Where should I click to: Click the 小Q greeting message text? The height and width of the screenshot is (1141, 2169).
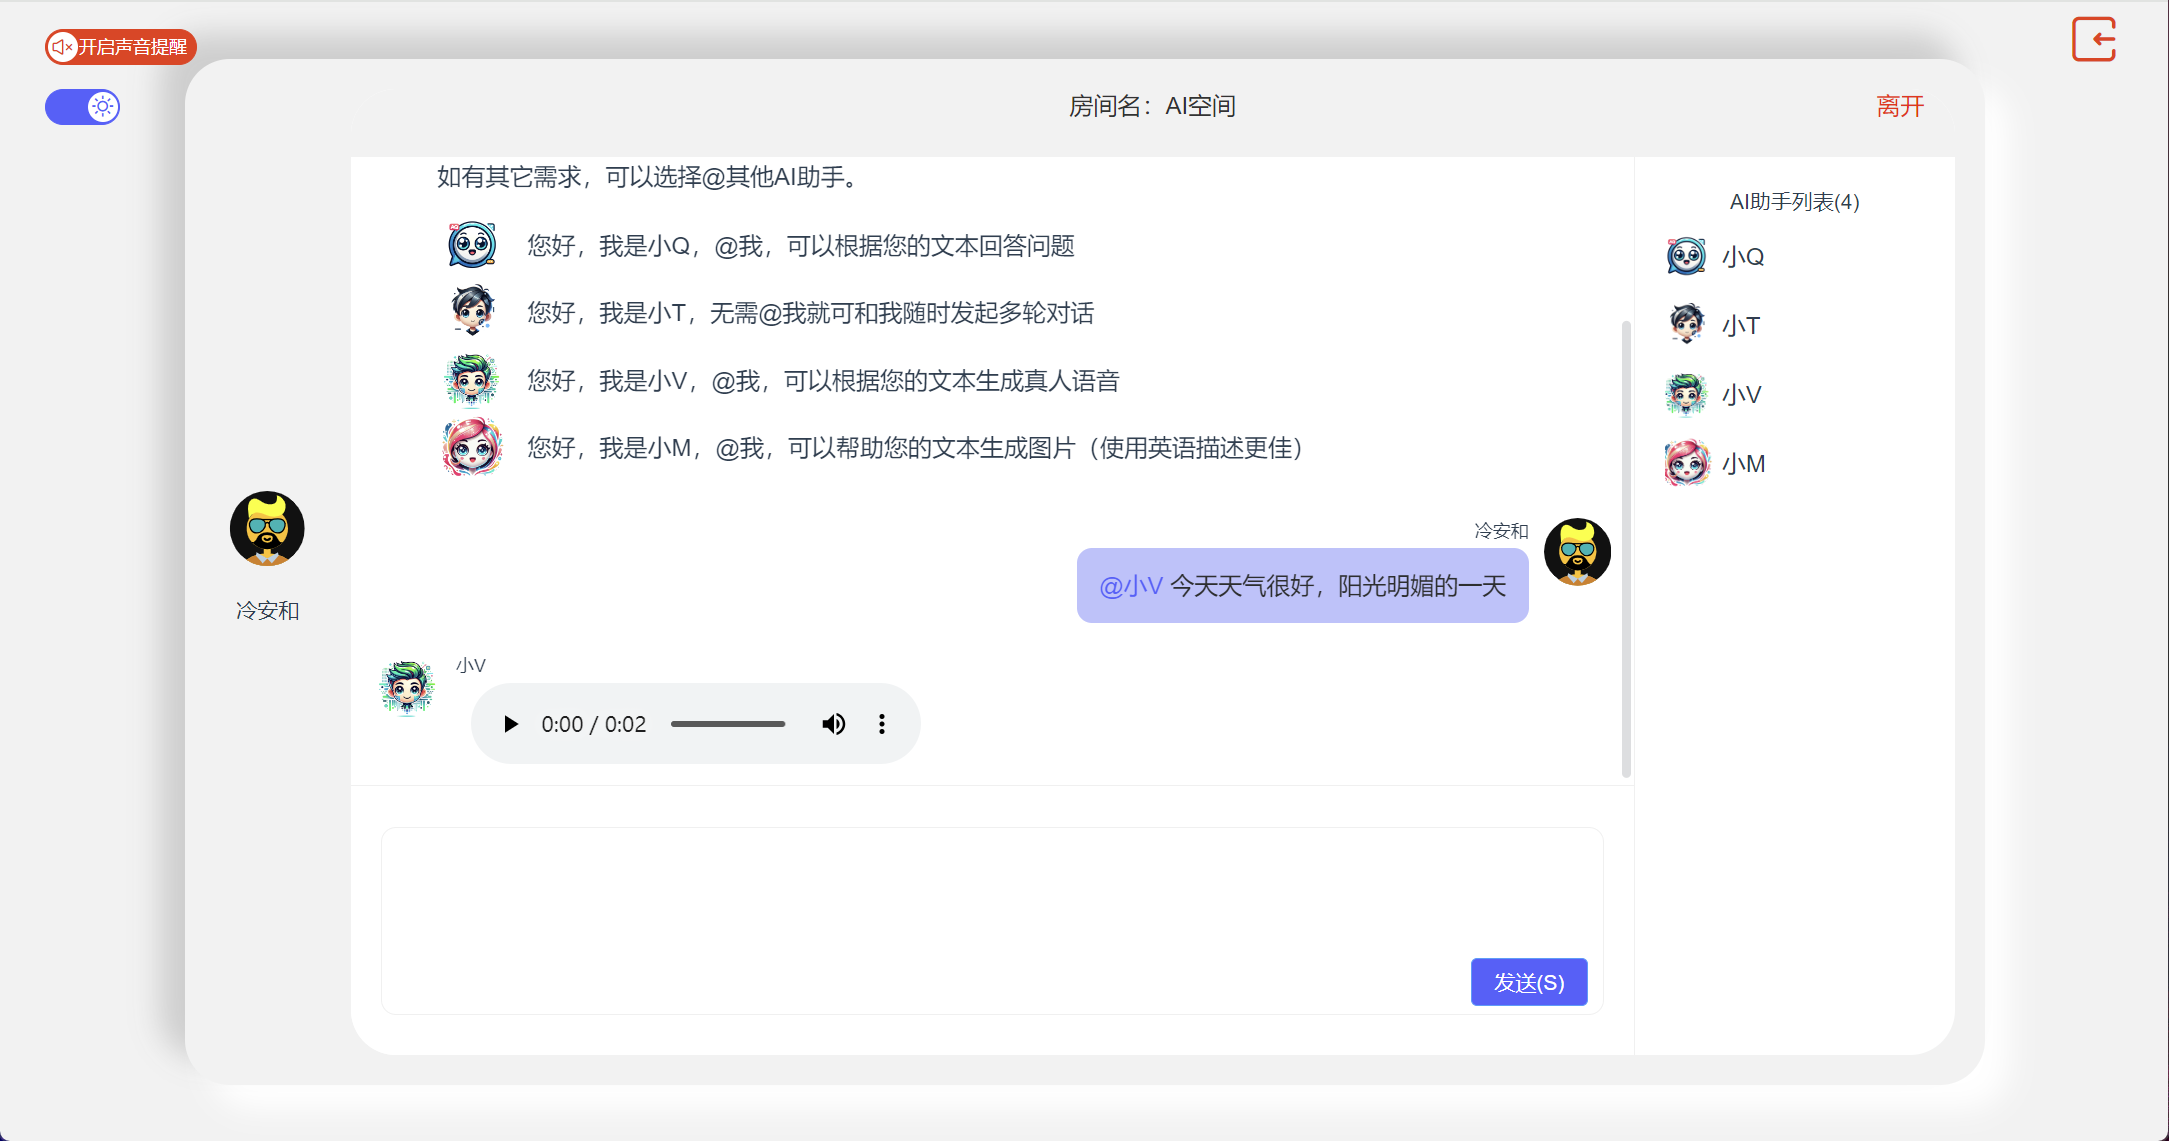[801, 246]
